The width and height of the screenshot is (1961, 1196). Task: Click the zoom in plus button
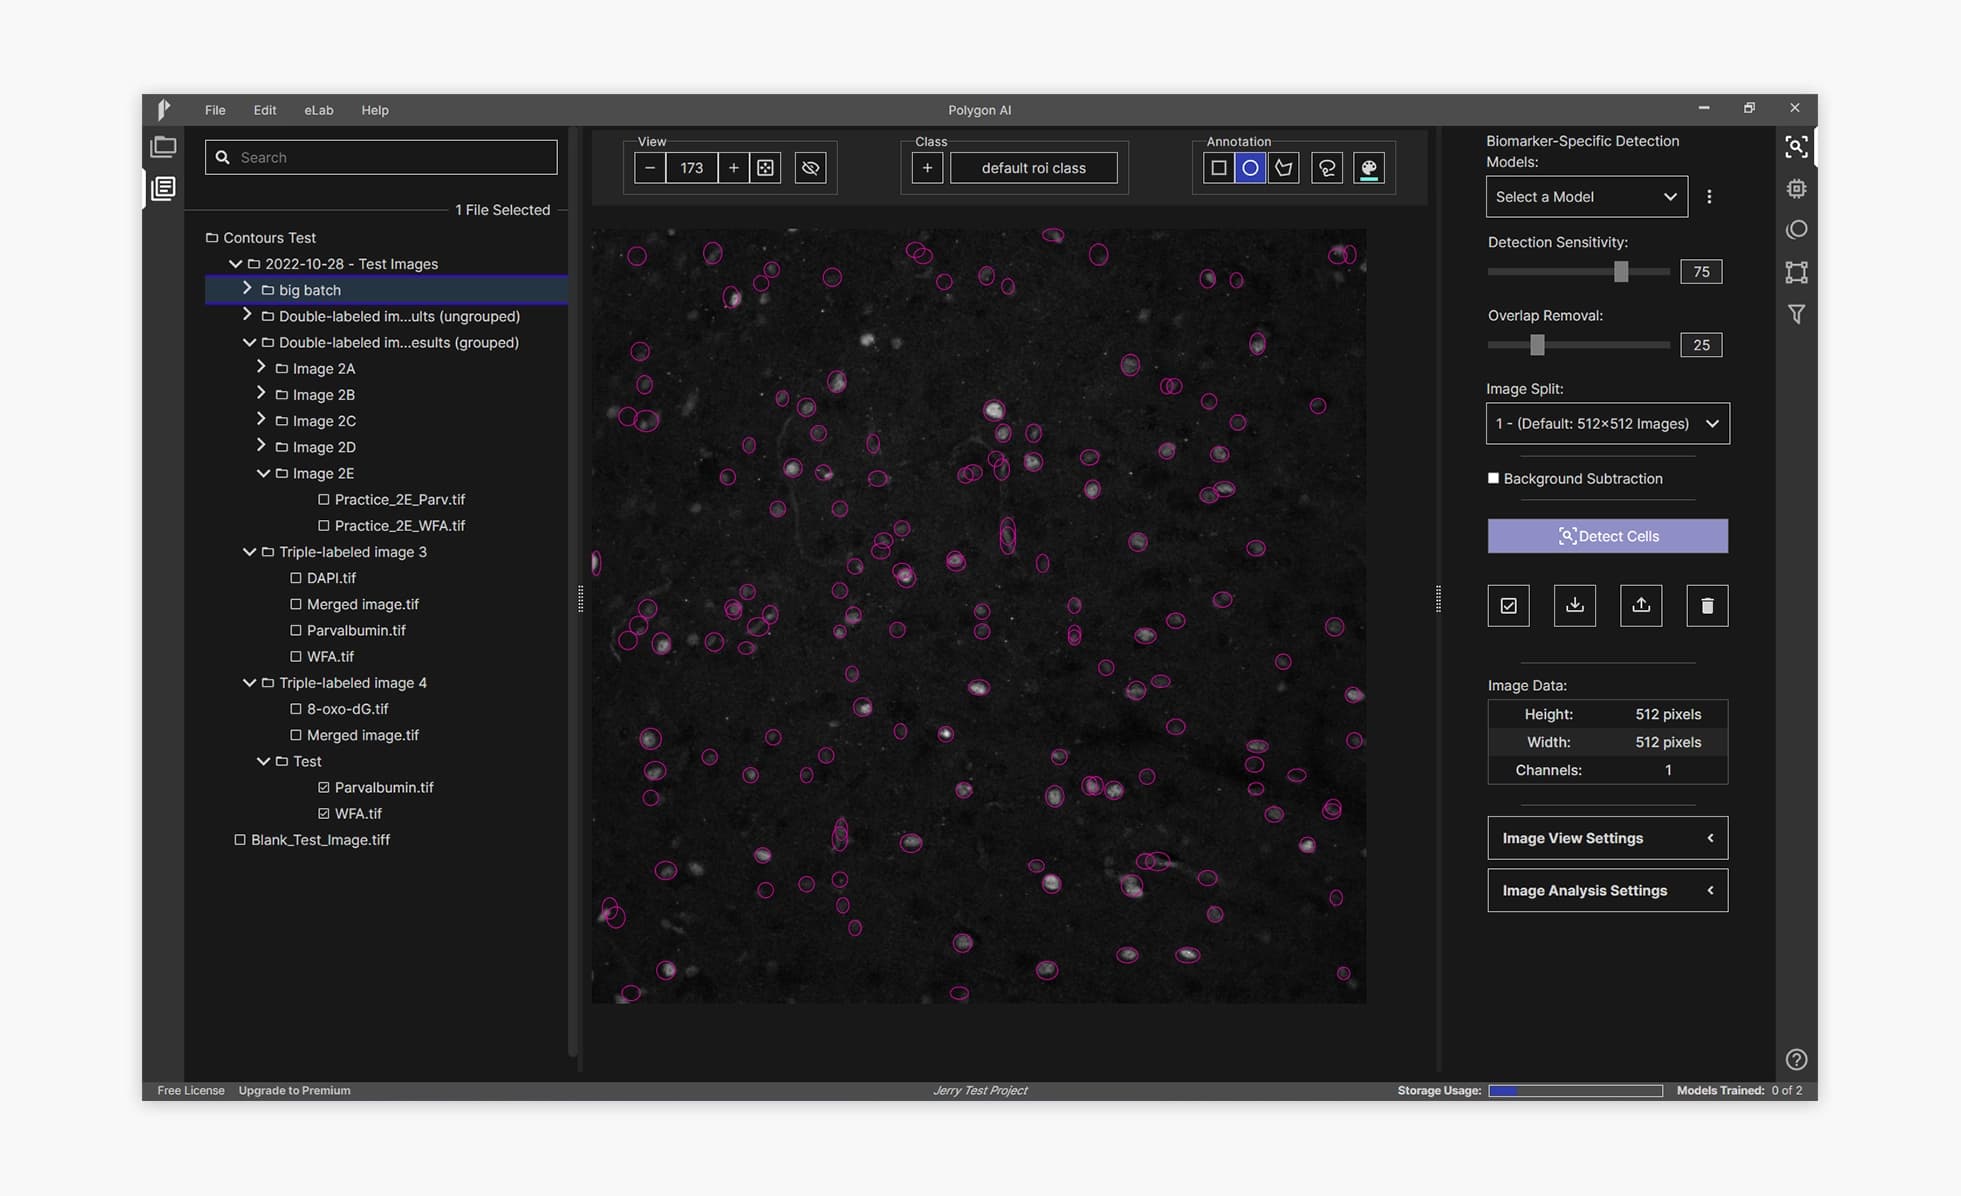733,168
